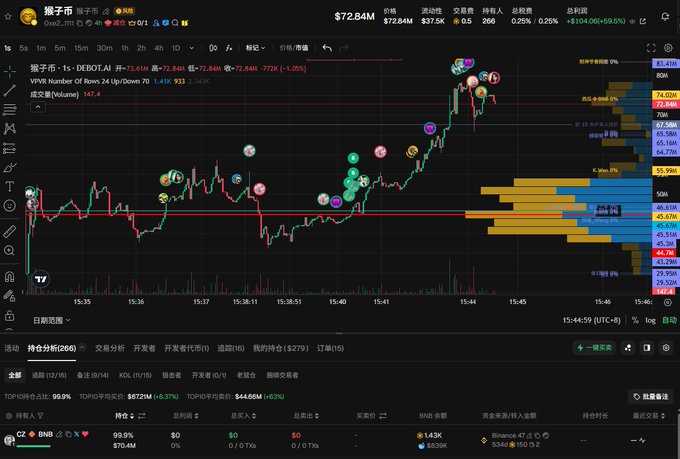
Task: Lock all drawing tools
Action: (10, 315)
